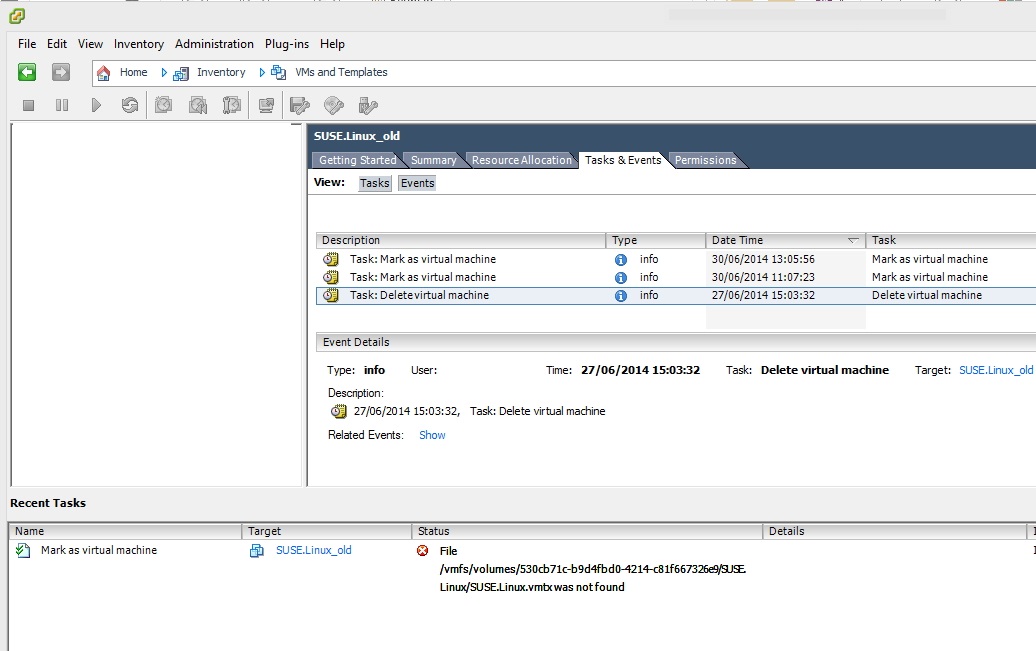Revert to current snapshot via toolbar icon
This screenshot has width=1036, height=651.
197,104
